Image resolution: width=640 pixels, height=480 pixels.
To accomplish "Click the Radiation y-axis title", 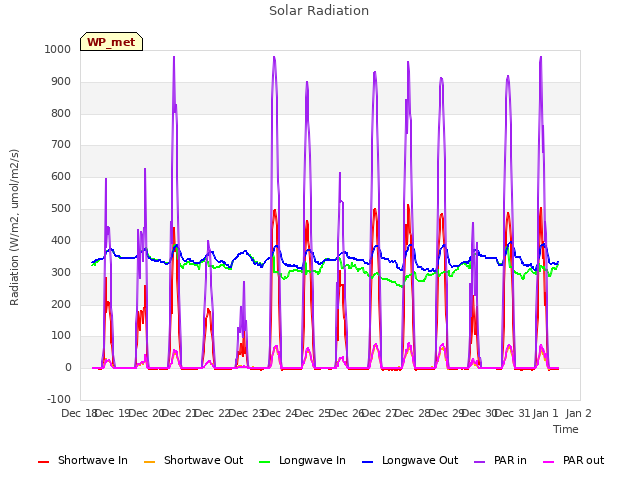I will pos(14,227).
